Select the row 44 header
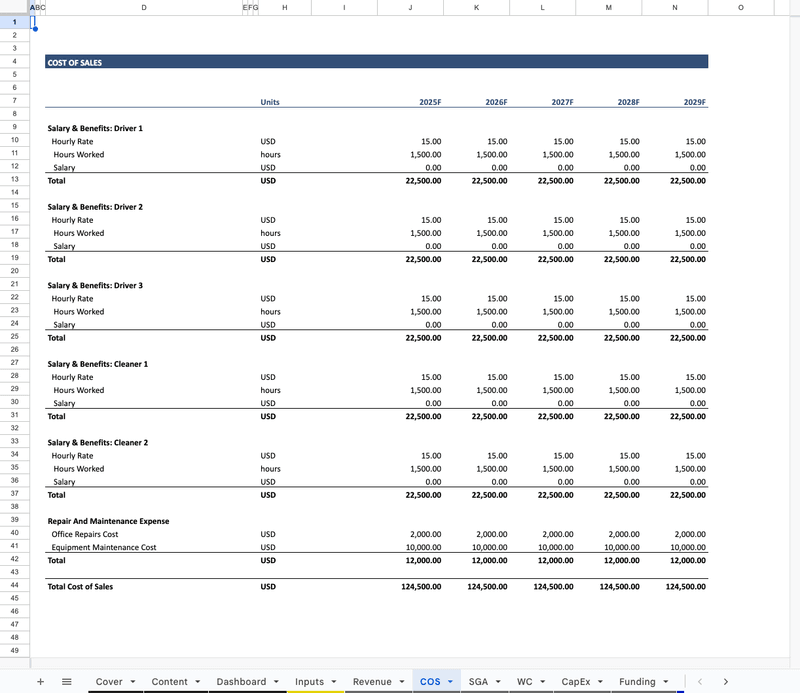Screen dimensions: 800x693 point(15,586)
